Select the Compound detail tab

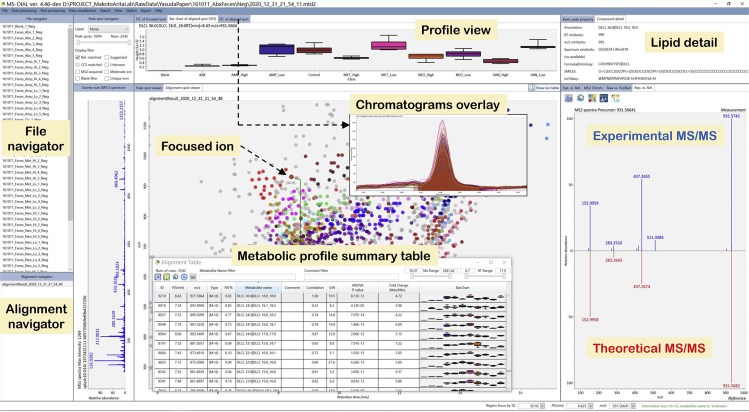[610, 19]
